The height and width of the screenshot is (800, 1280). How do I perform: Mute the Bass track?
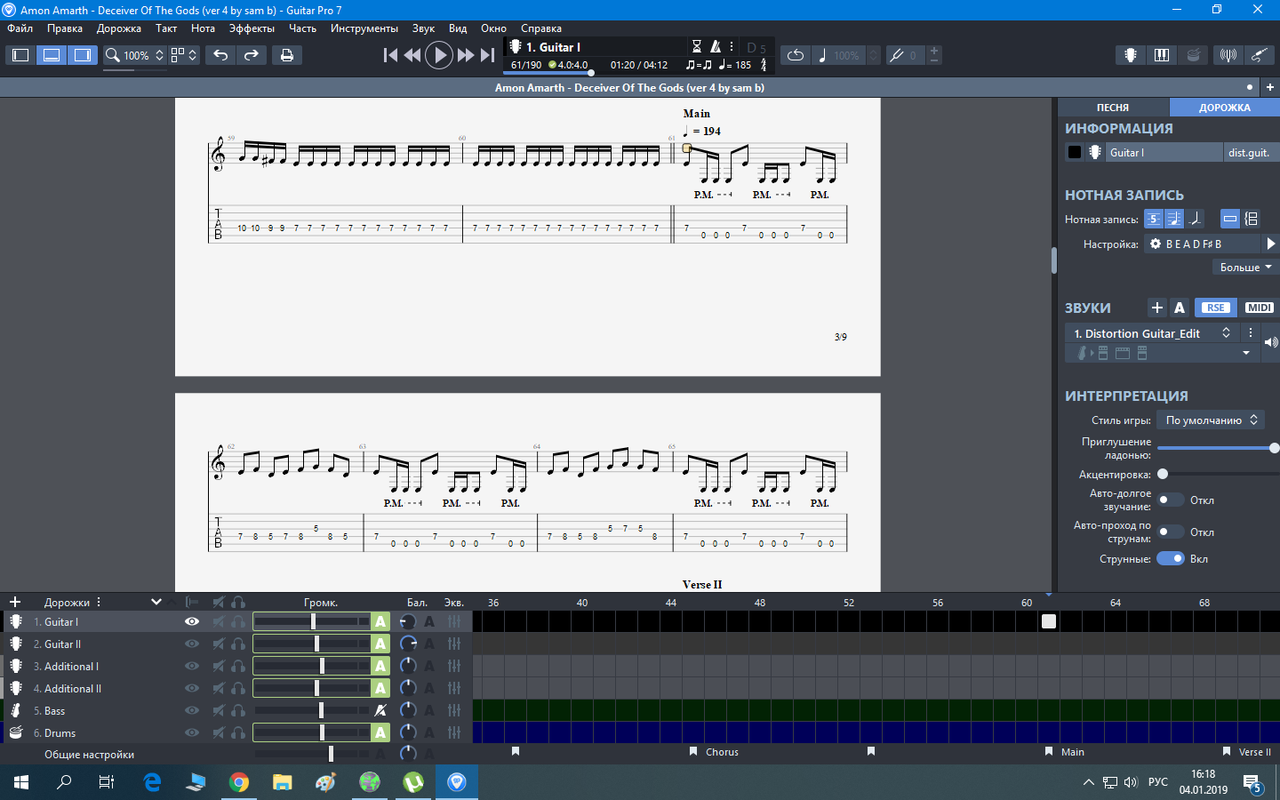point(217,711)
